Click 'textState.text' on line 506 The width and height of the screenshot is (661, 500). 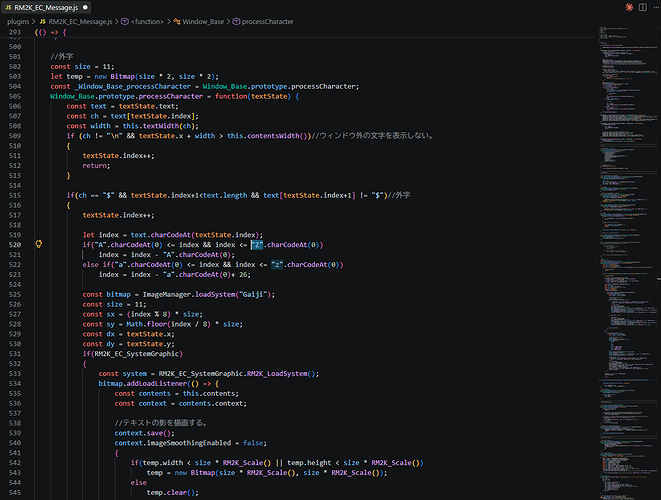(148, 106)
